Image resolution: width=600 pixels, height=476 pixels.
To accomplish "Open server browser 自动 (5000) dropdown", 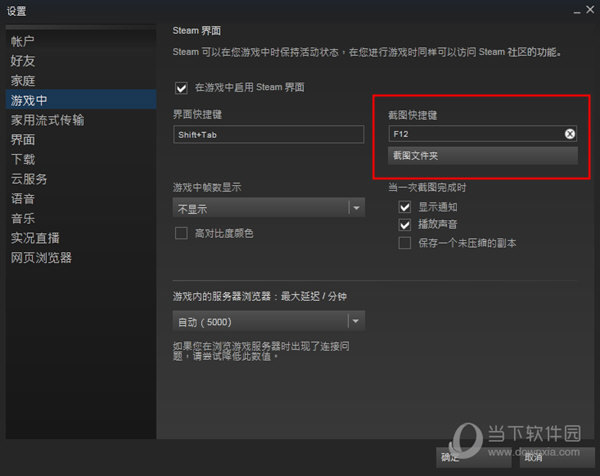I will point(269,321).
